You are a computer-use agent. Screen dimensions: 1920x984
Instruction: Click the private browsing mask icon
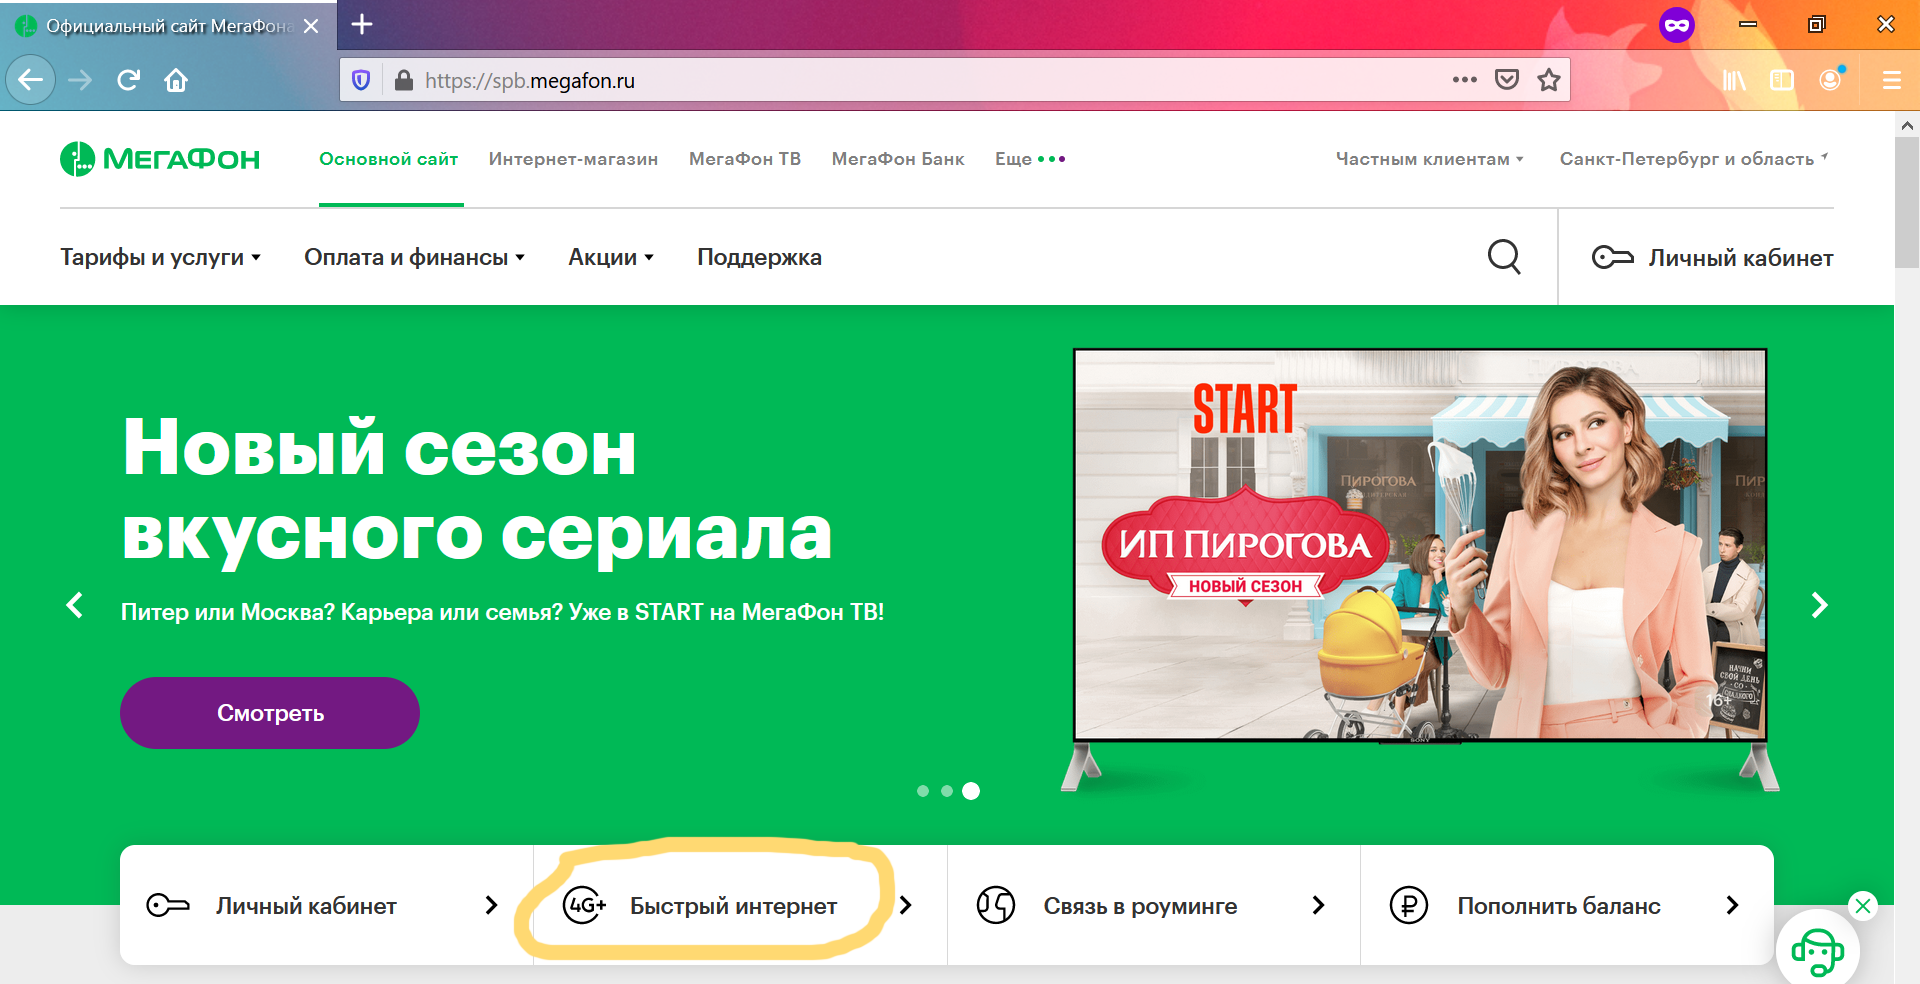click(1677, 25)
